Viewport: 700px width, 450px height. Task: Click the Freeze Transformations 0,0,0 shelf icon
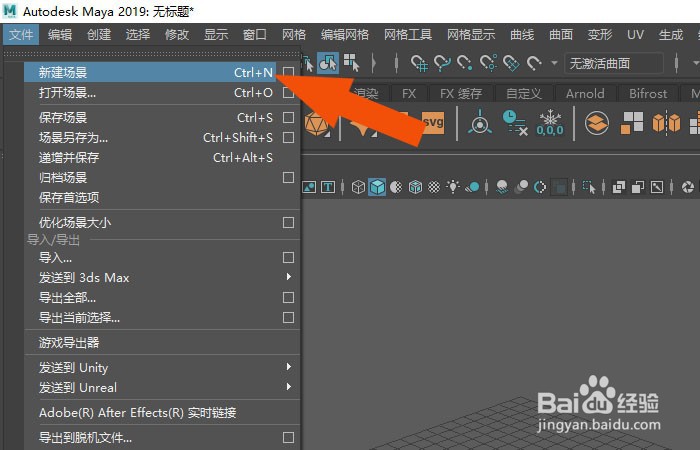point(550,122)
